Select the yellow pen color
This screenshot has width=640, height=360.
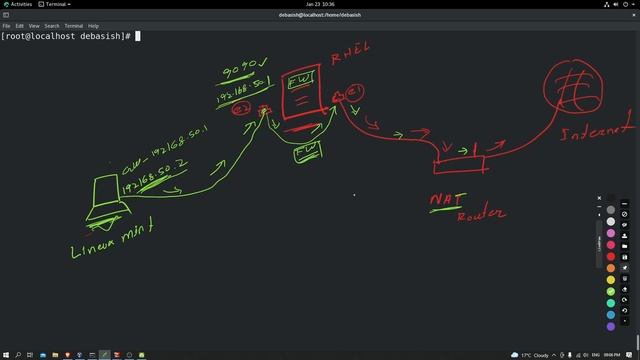click(611, 280)
